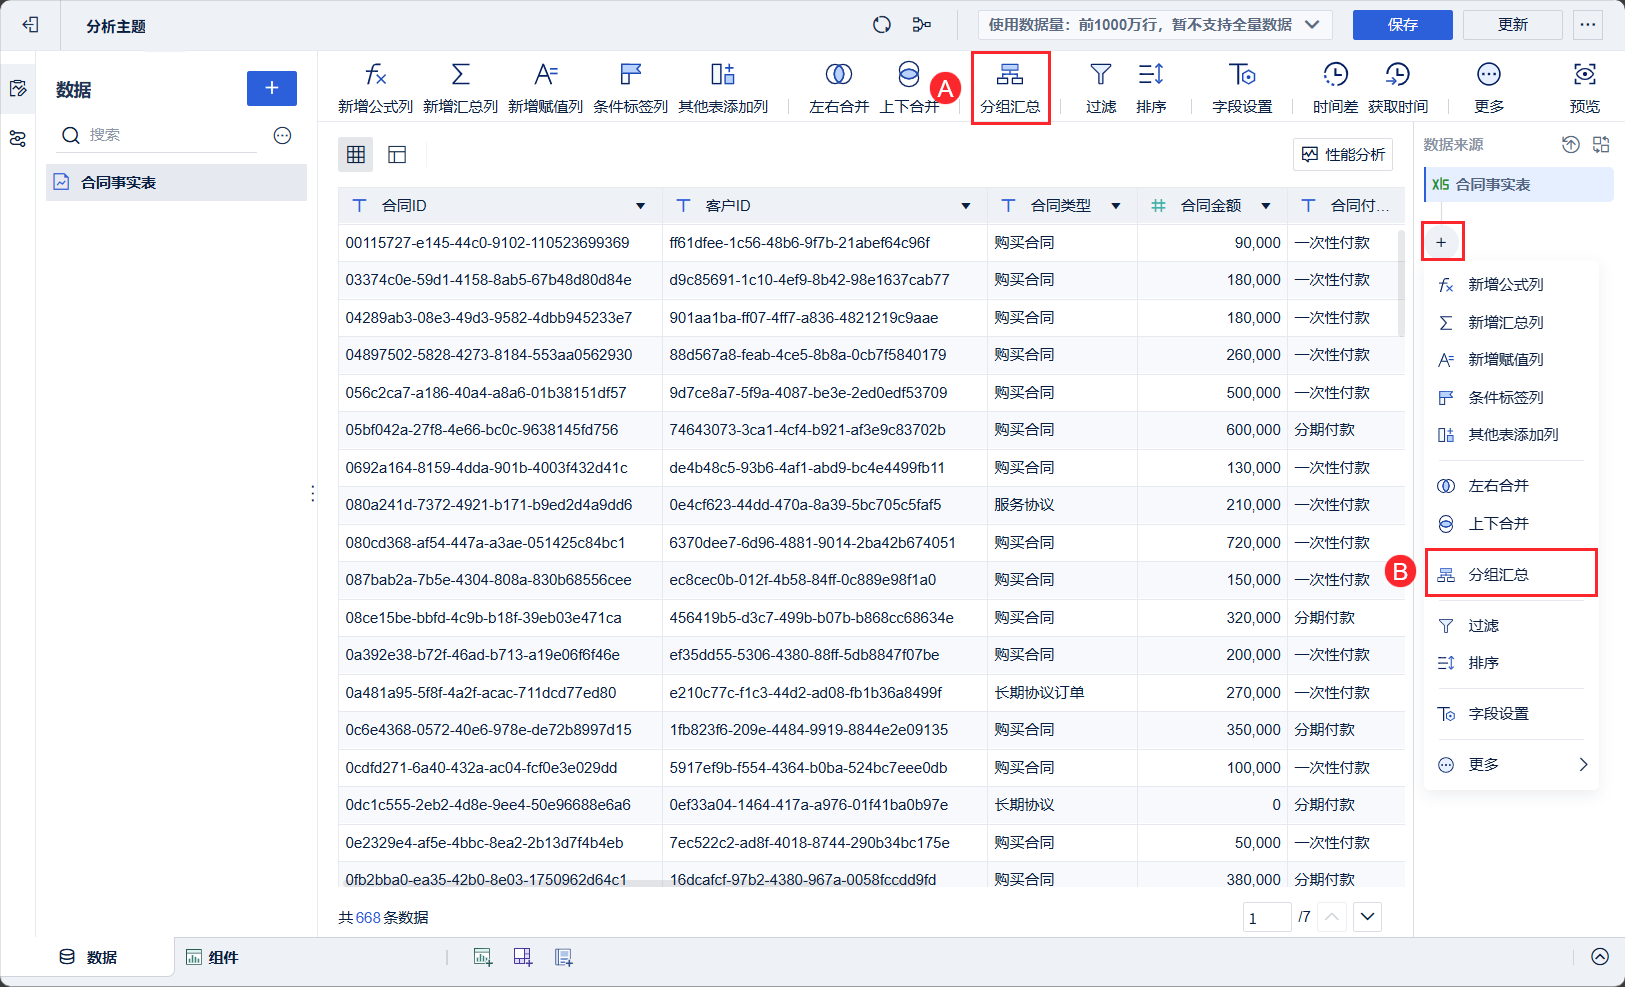Toggle the structure view layout button
The image size is (1625, 987).
[397, 154]
